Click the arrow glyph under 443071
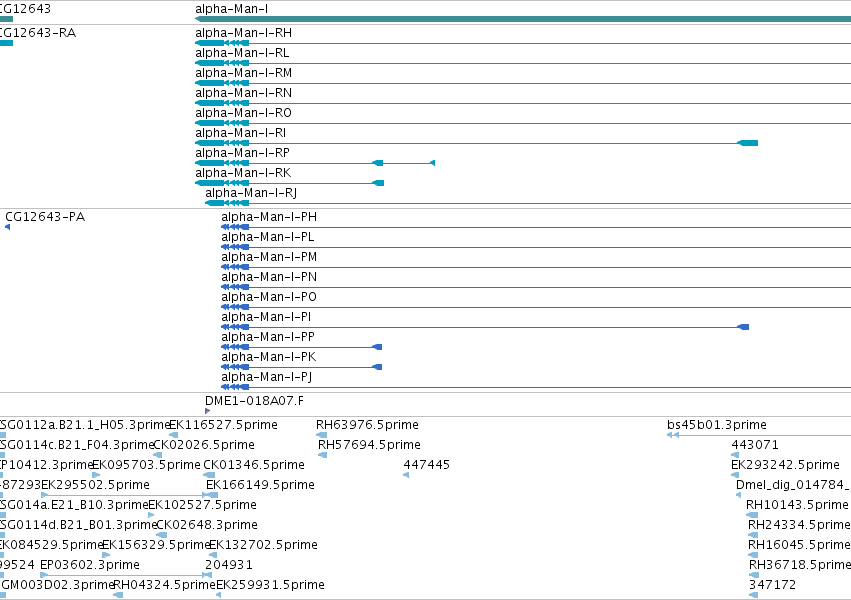 pyautogui.click(x=735, y=455)
